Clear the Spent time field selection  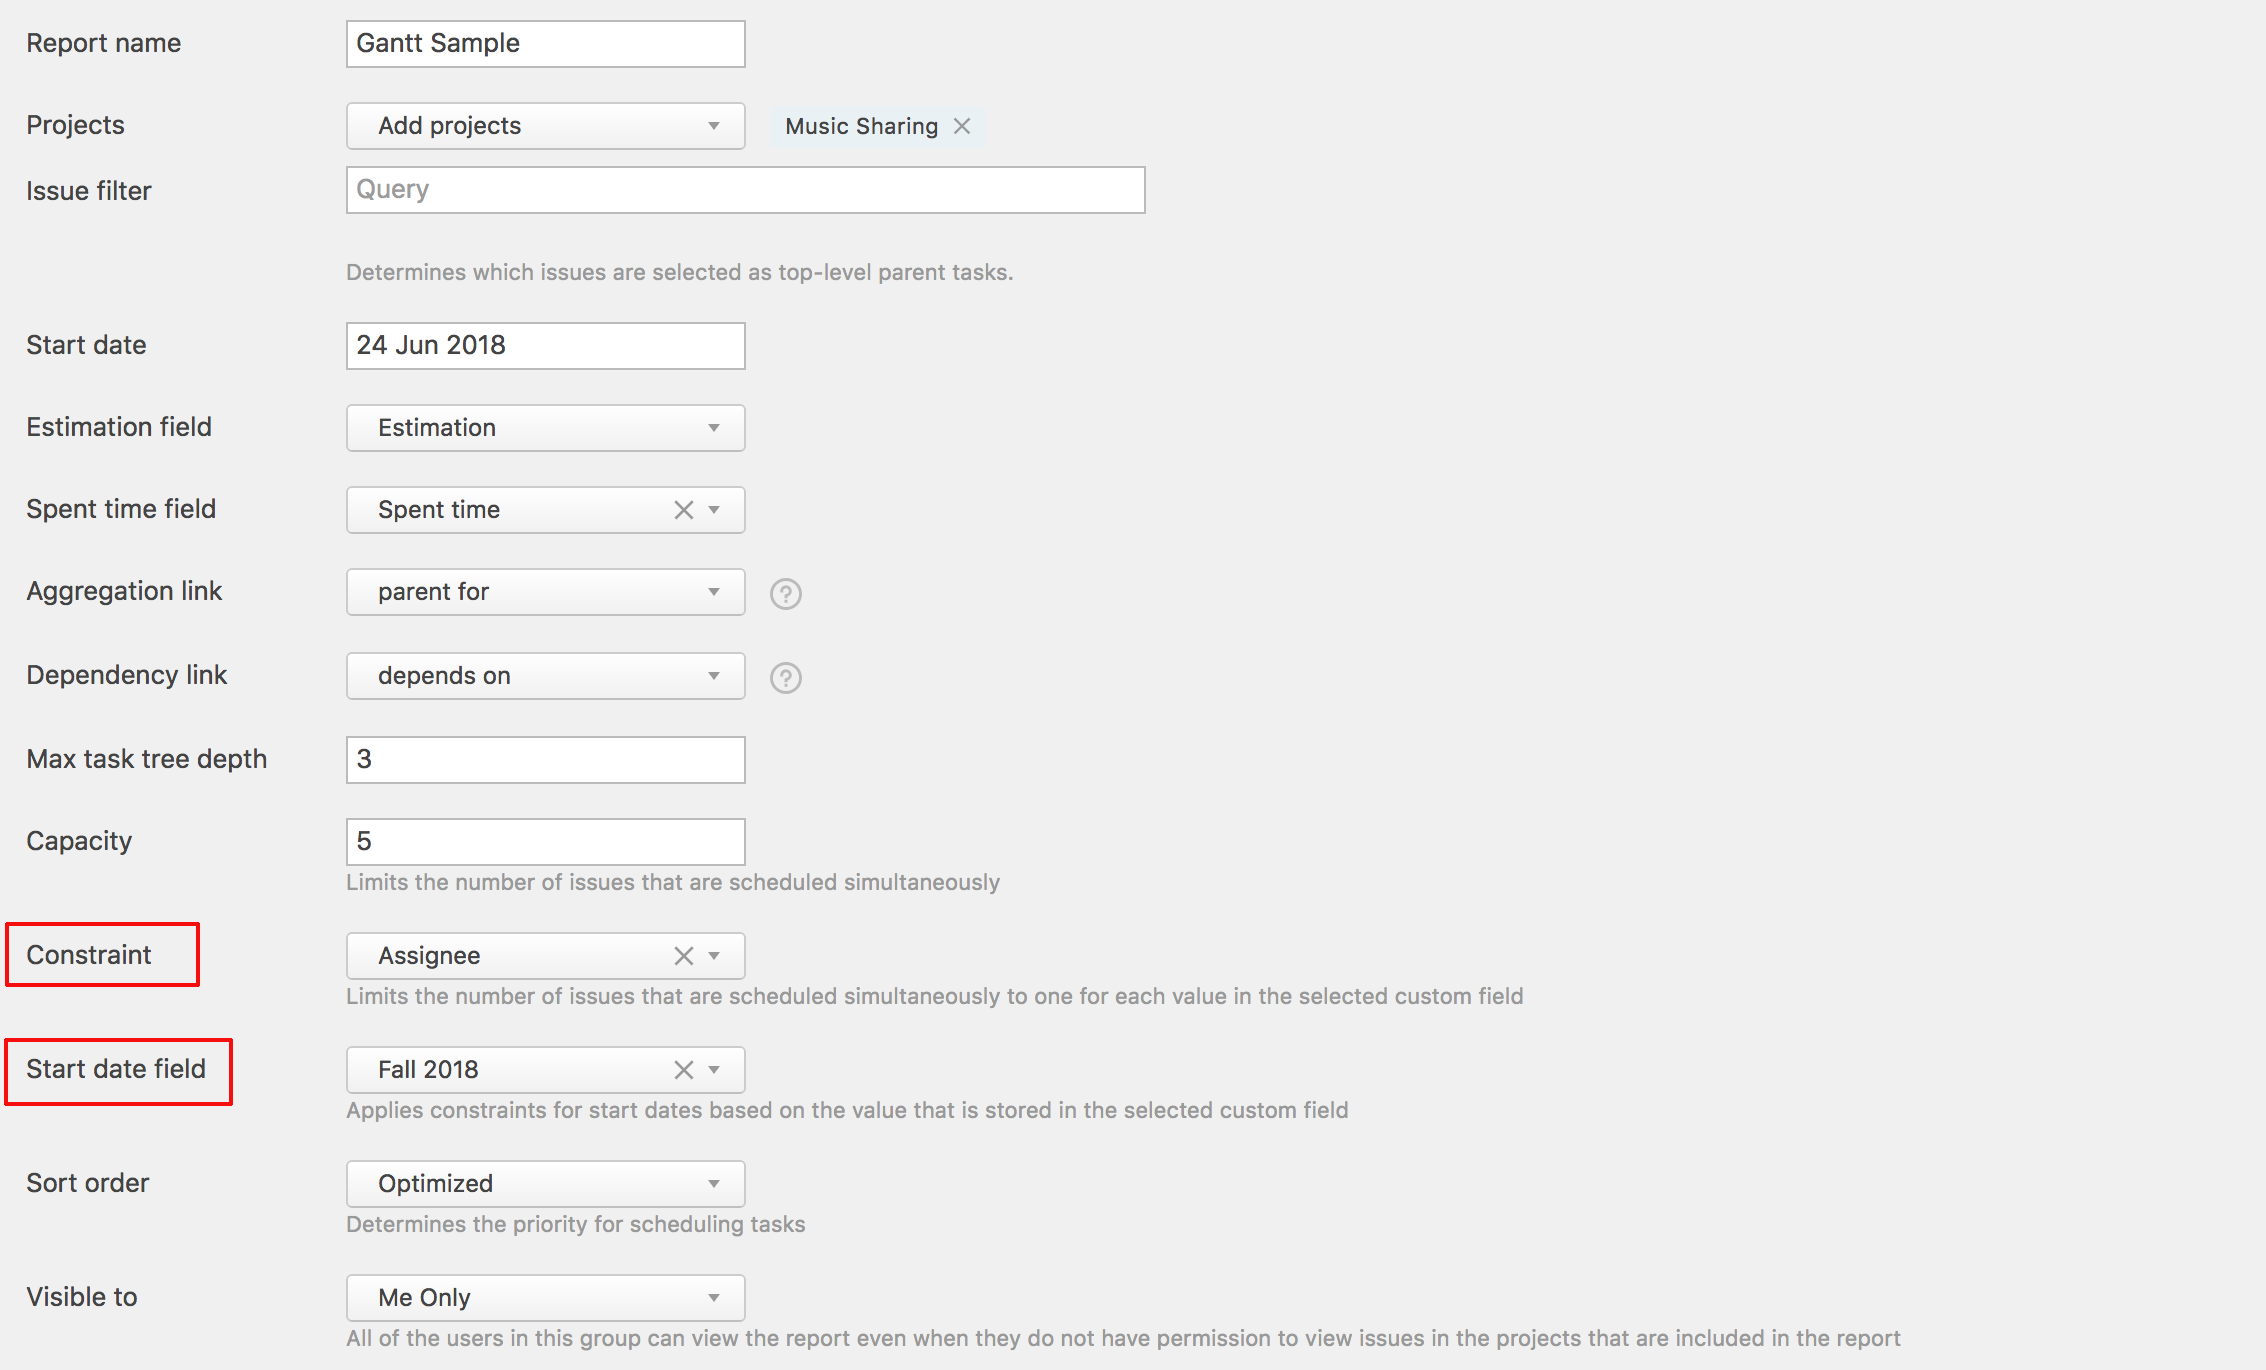(x=684, y=510)
